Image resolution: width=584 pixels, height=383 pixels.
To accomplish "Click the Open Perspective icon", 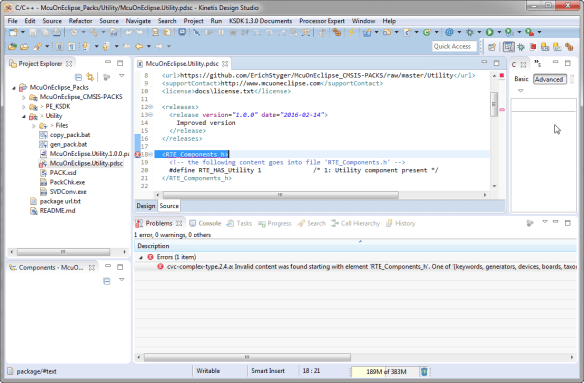I will point(492,47).
